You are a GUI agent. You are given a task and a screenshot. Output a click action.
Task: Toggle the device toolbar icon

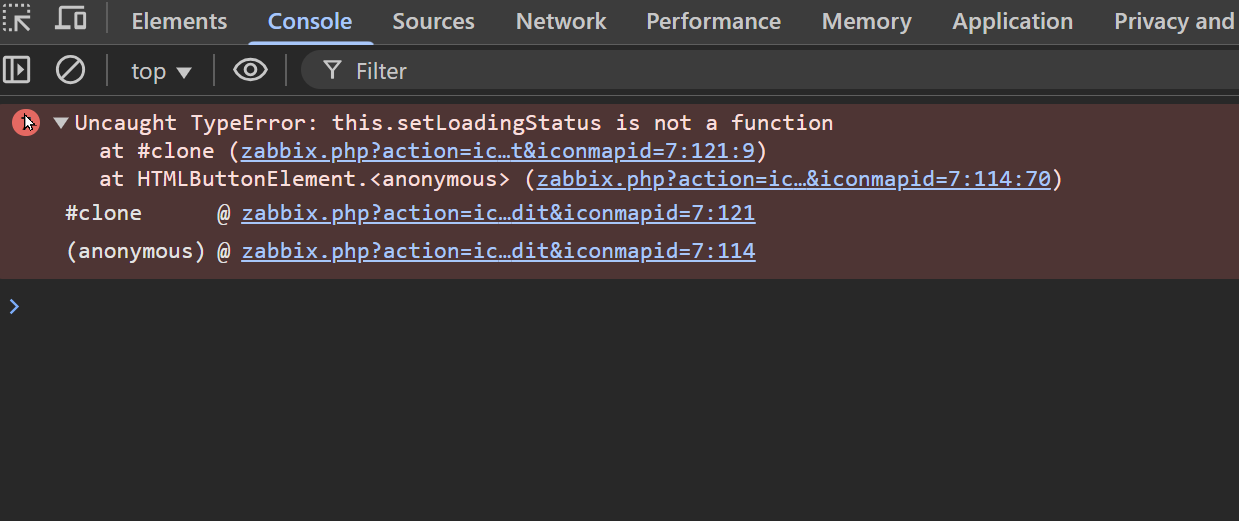coord(70,18)
